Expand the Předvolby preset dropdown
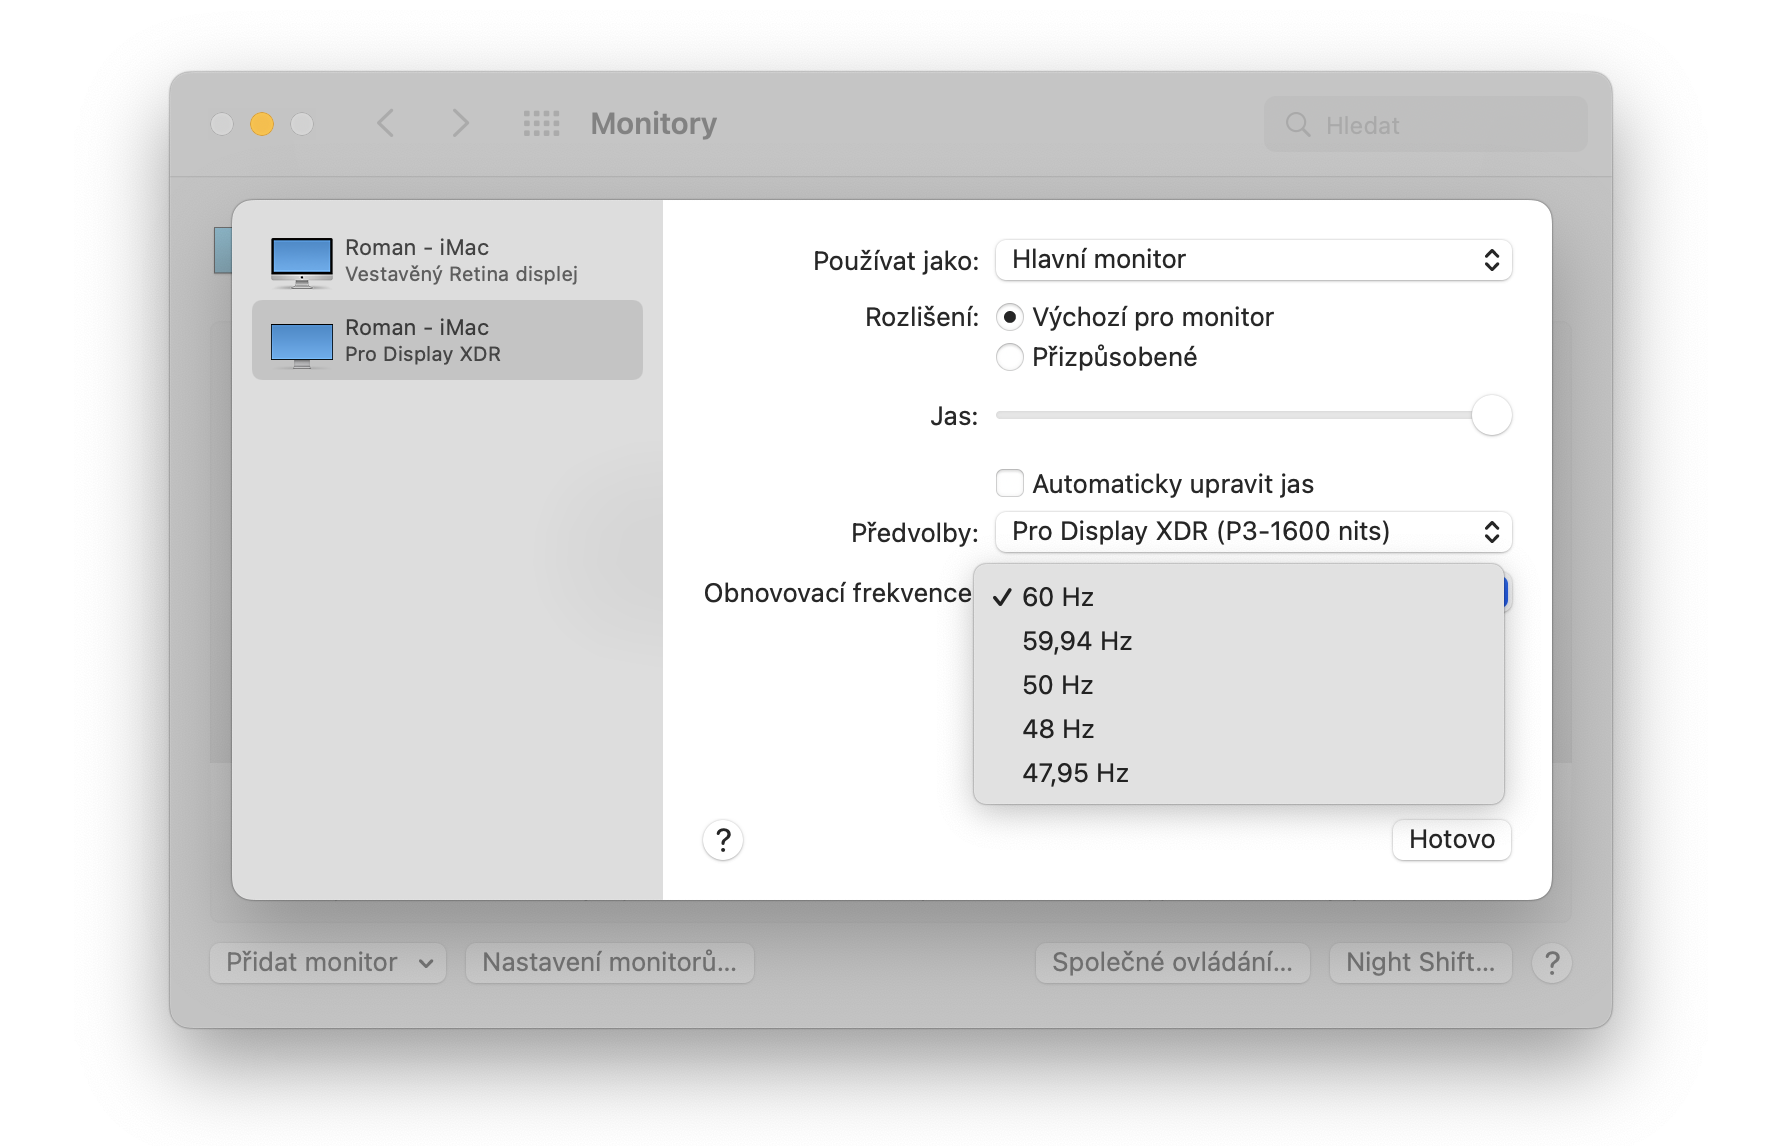 (1253, 532)
